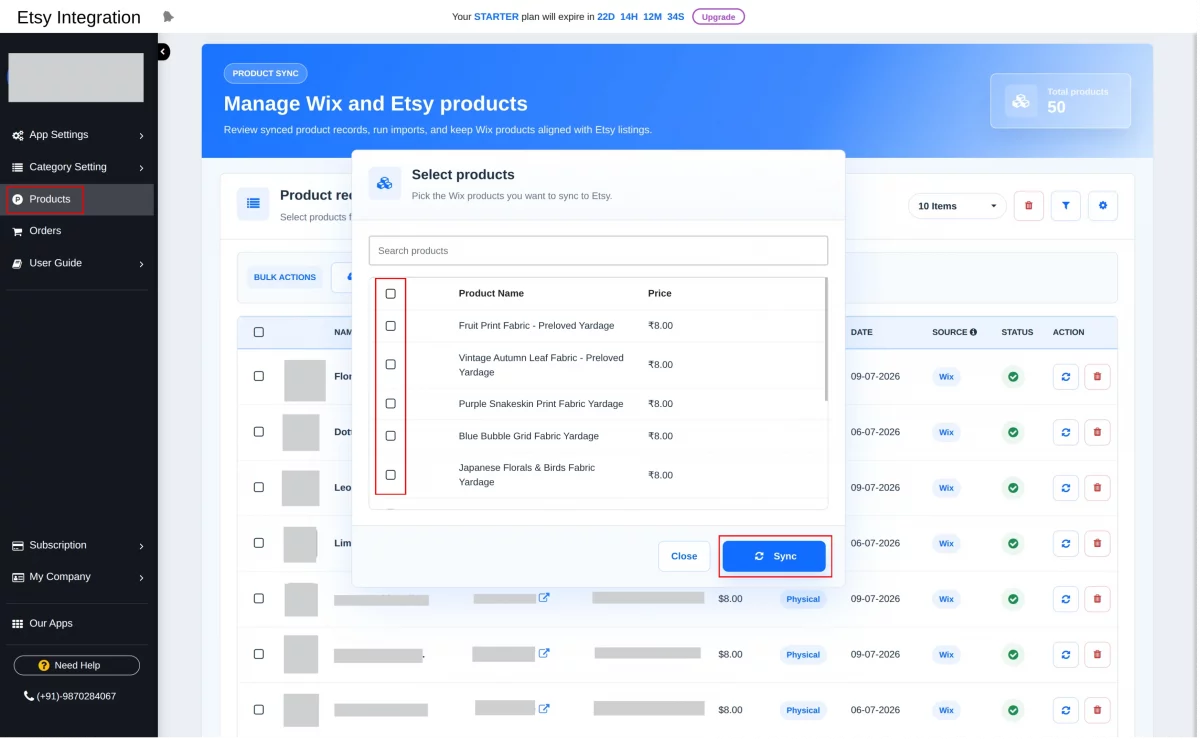Click sync icon in the 'Flor' product row
The height and width of the screenshot is (739, 1200).
[x=1066, y=377]
